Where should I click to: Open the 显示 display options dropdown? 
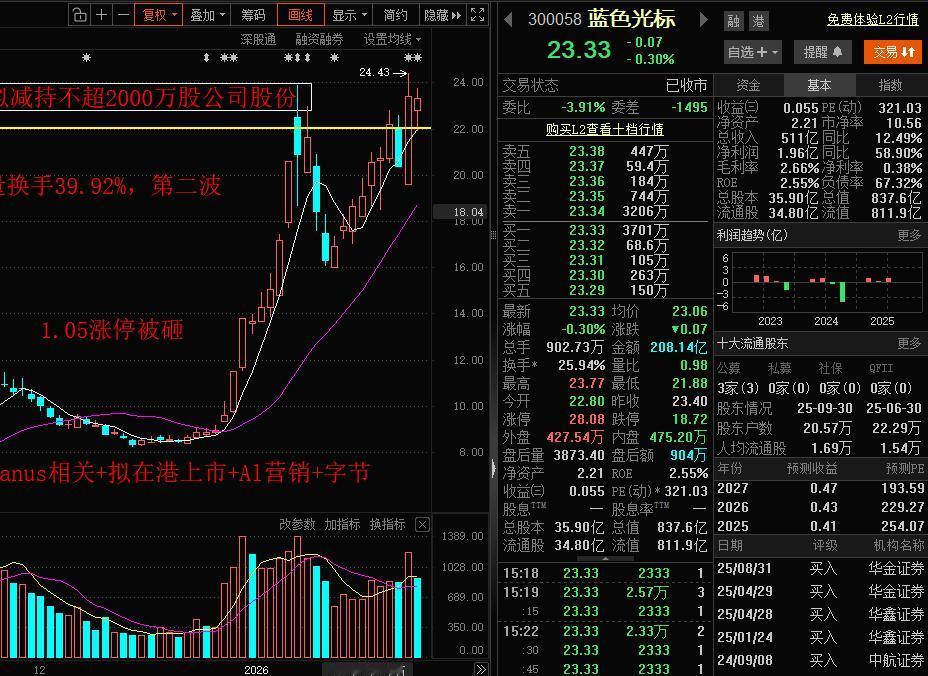(x=350, y=15)
